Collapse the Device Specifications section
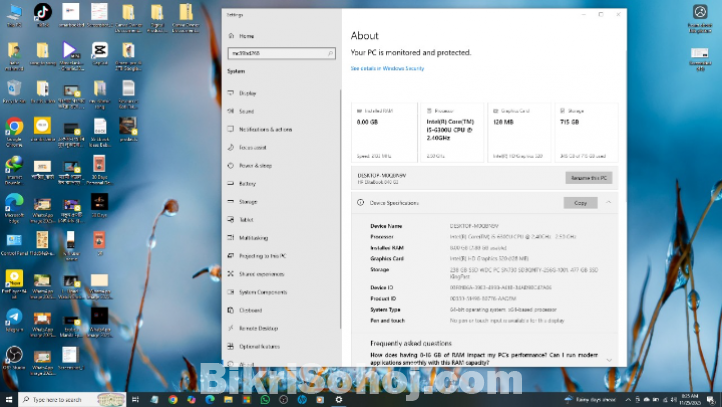 pos(608,203)
